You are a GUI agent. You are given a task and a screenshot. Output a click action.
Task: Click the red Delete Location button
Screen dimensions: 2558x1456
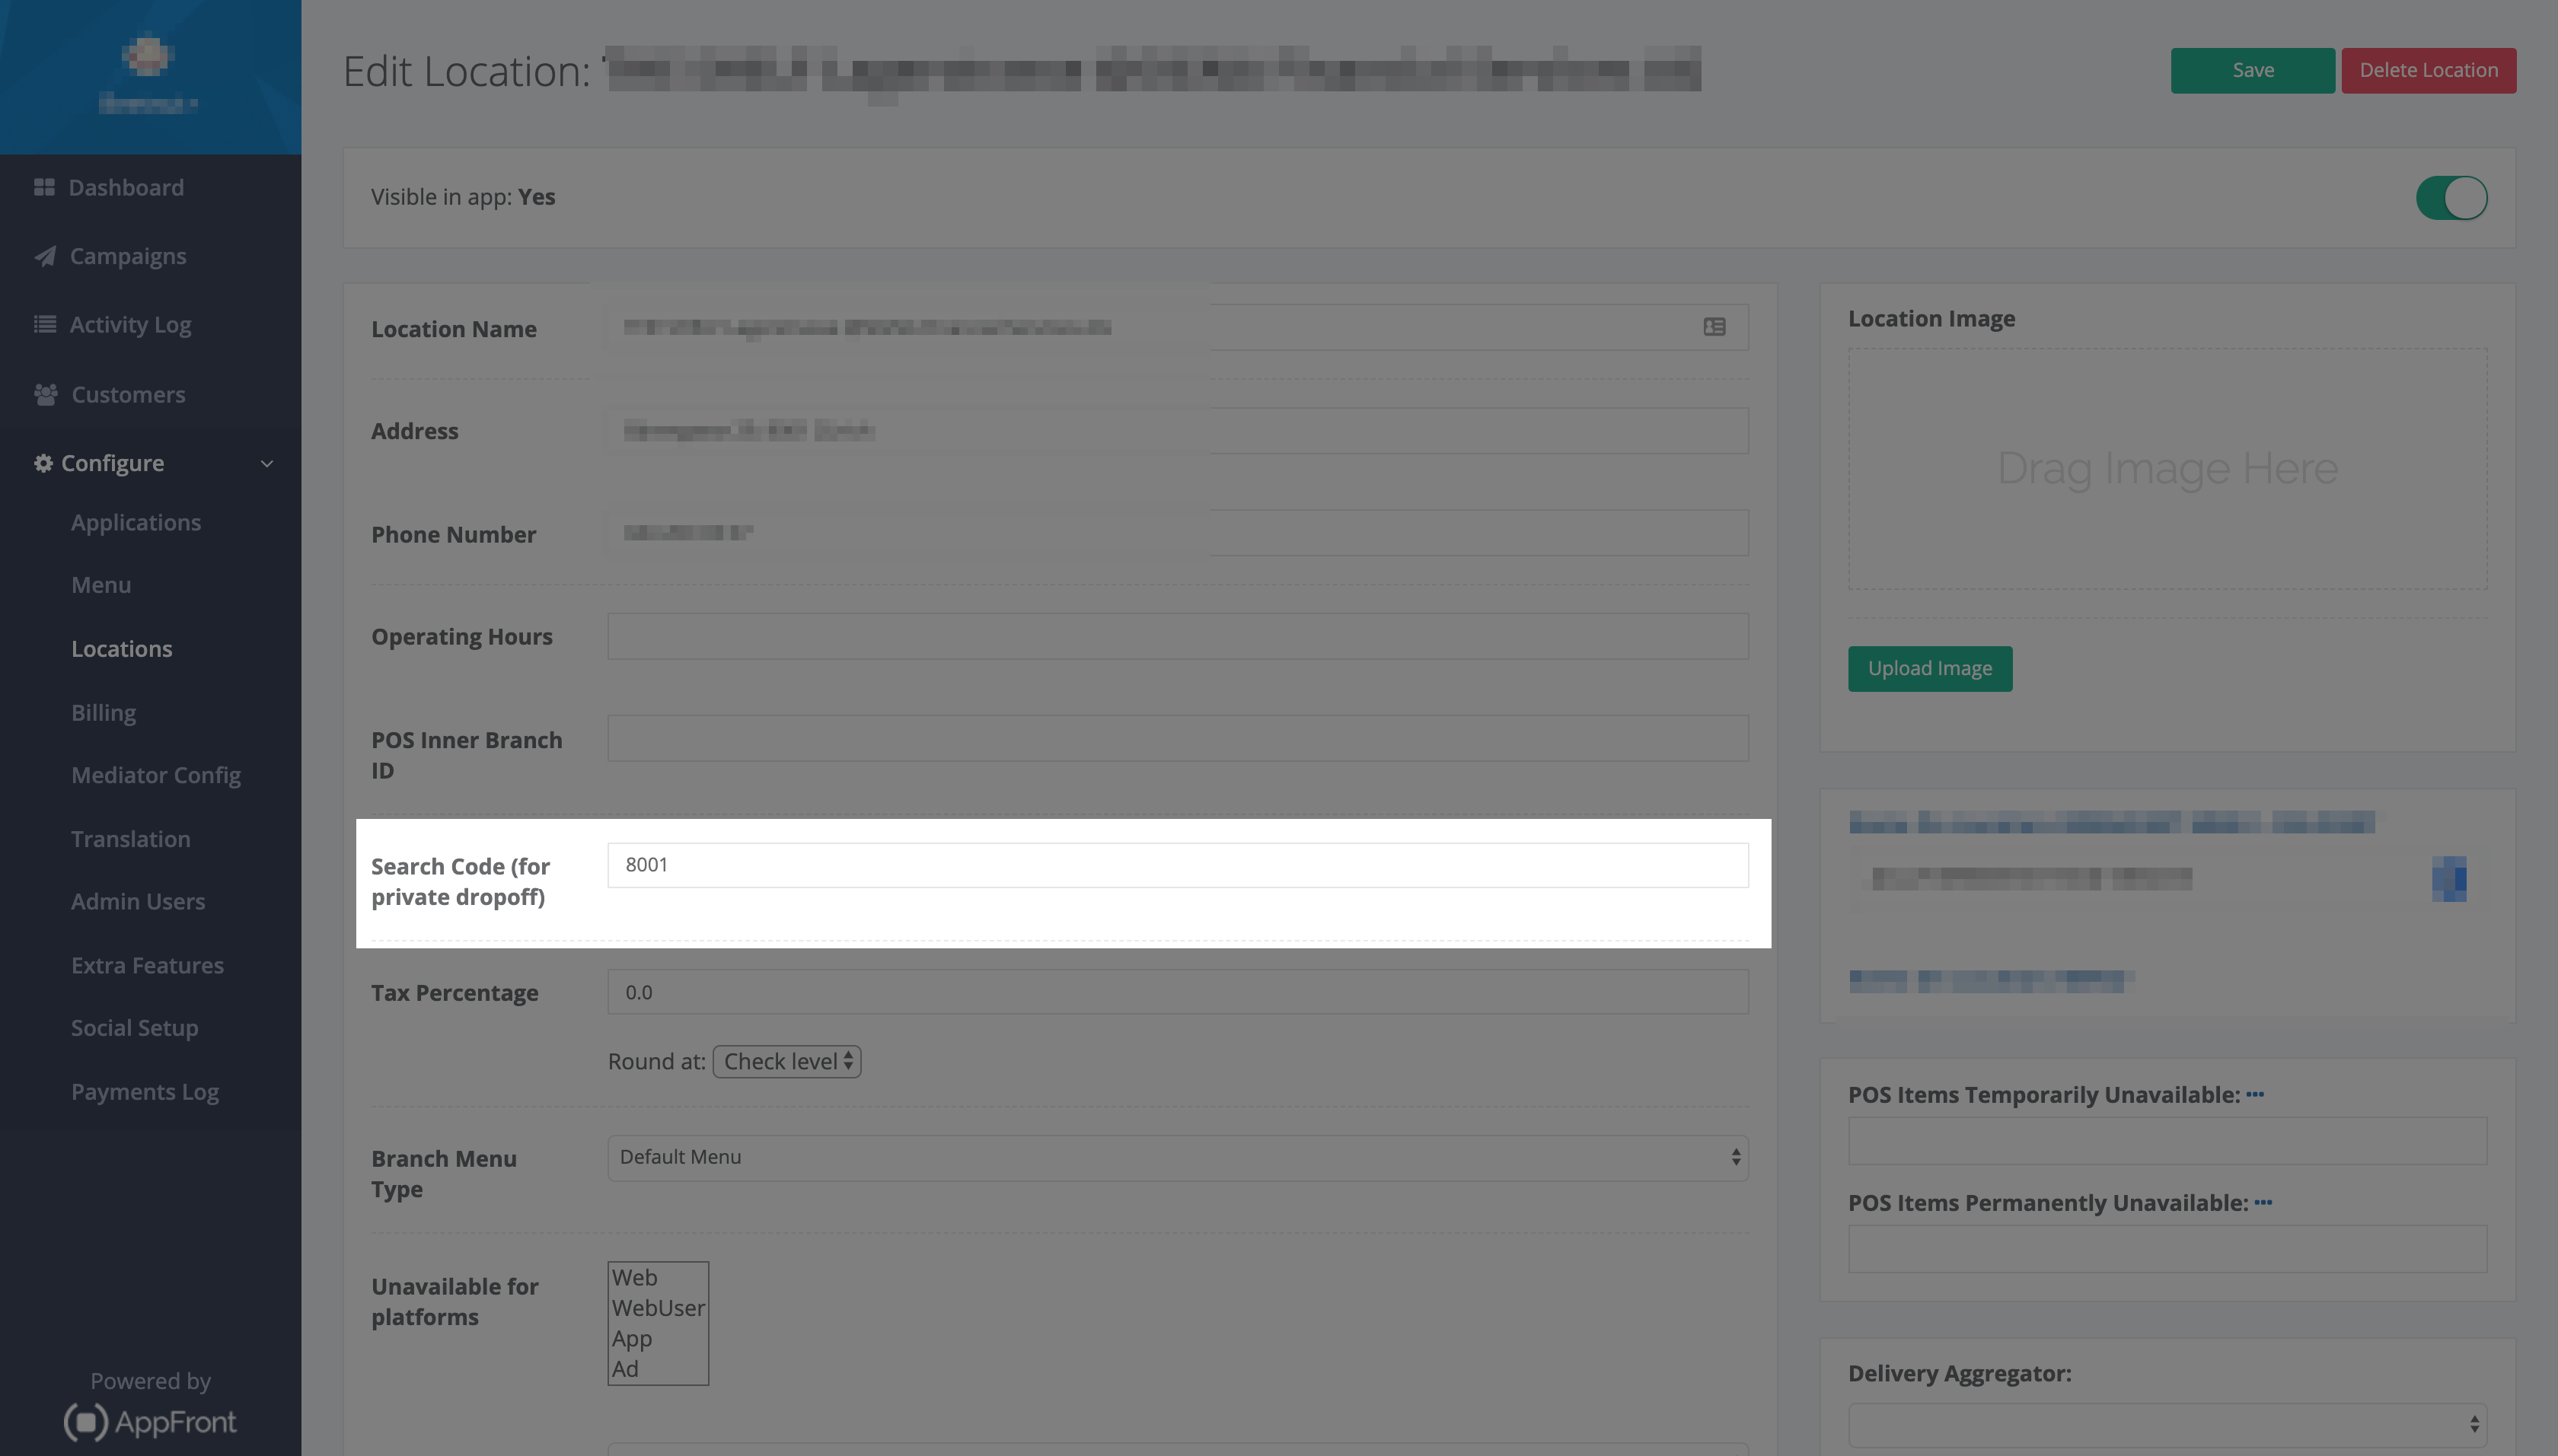tap(2428, 70)
